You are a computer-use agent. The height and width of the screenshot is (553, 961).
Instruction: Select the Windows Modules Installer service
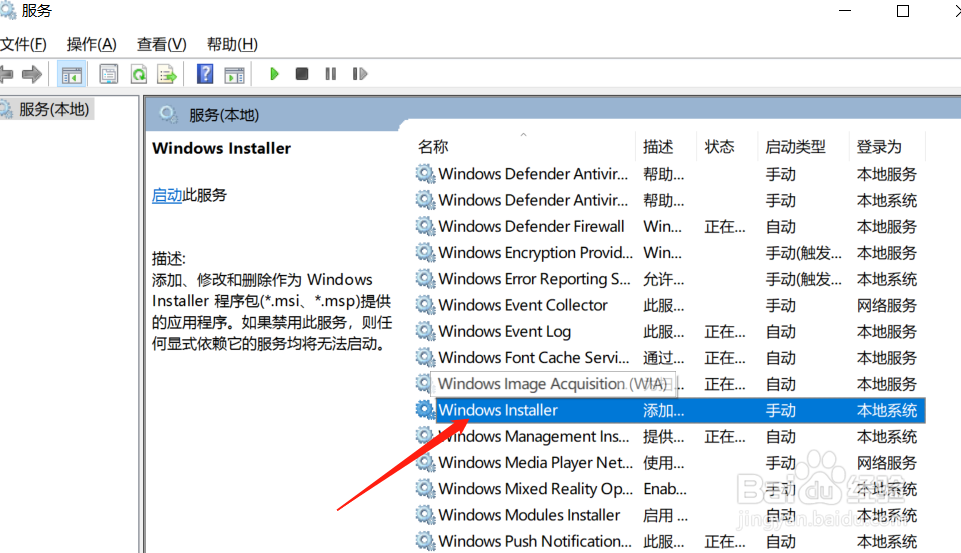click(x=530, y=515)
